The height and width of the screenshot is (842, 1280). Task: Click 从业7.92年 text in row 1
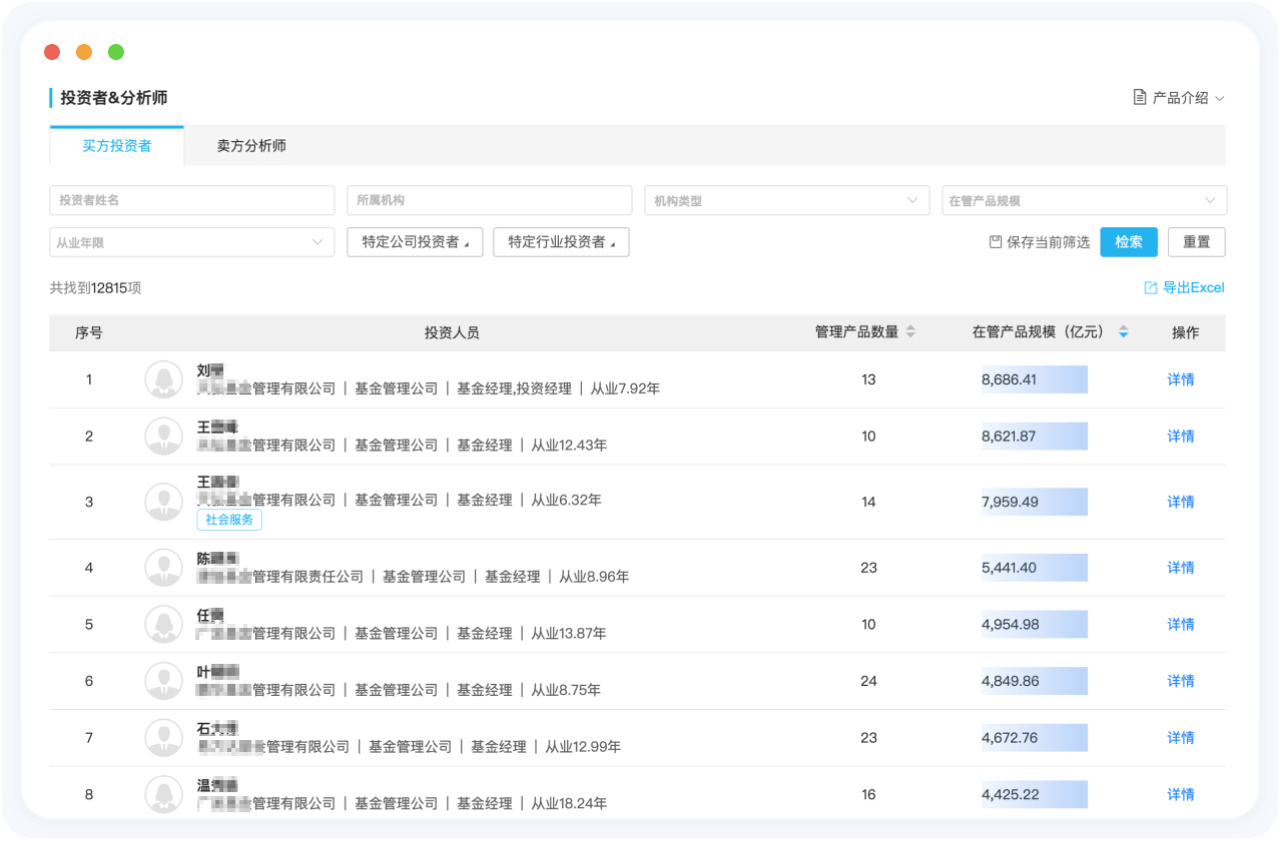point(625,389)
